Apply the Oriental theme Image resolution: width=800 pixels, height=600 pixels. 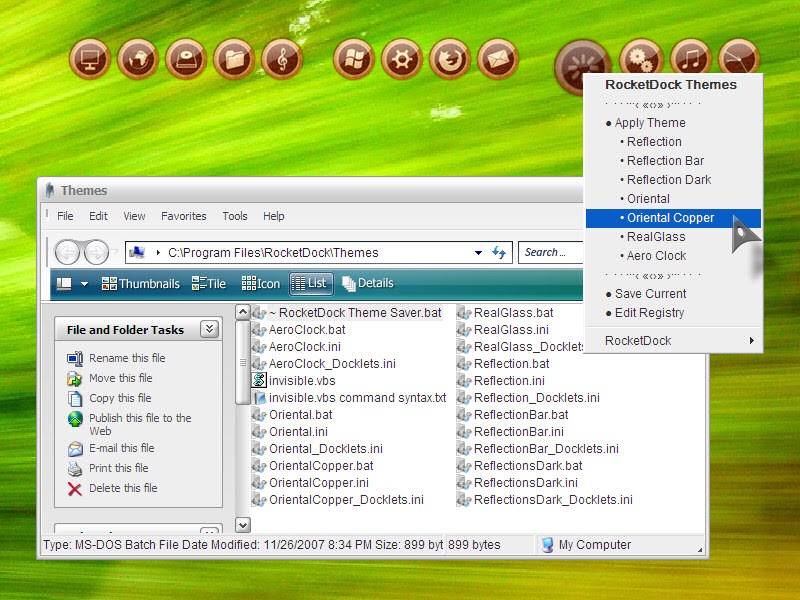(673, 198)
